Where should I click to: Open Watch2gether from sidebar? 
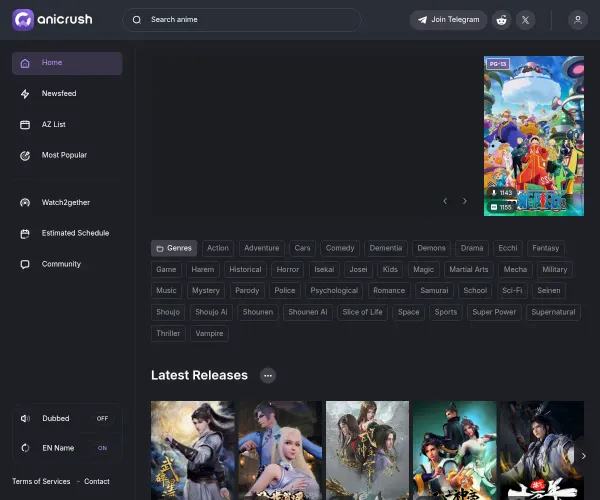65,203
